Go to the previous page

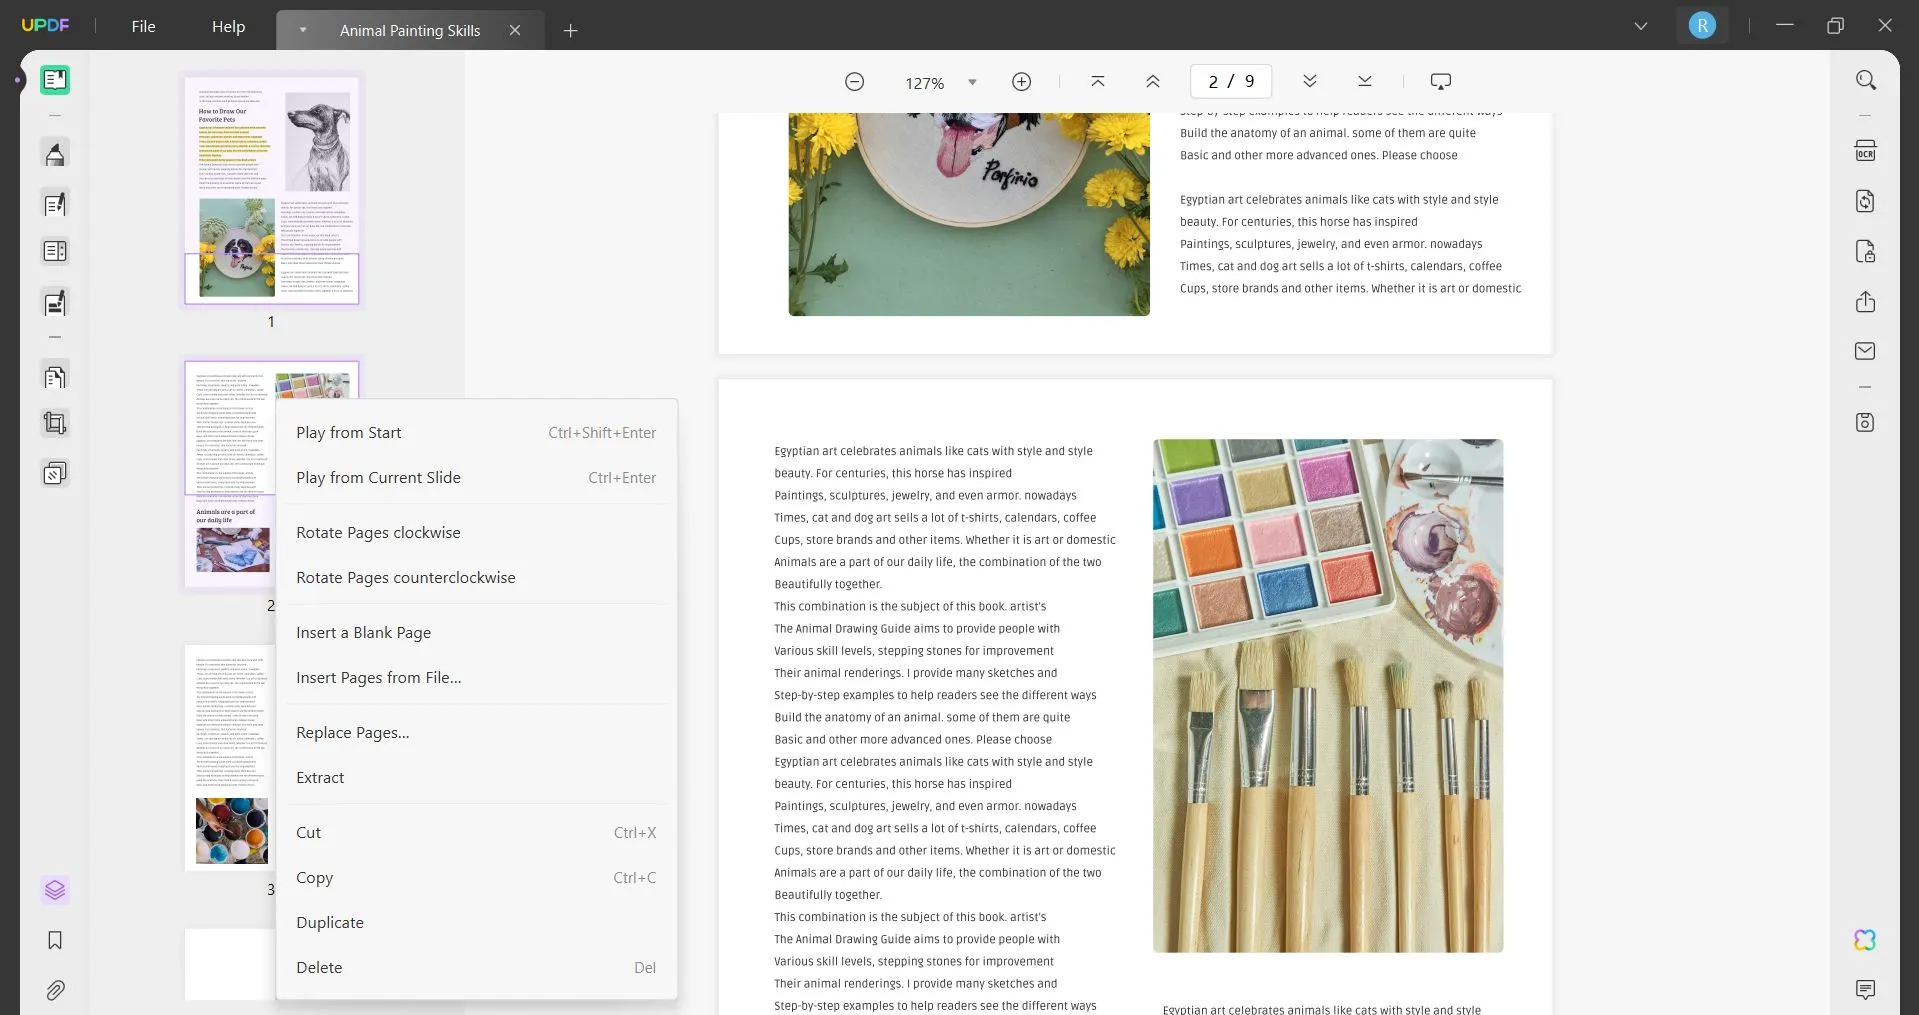1153,82
